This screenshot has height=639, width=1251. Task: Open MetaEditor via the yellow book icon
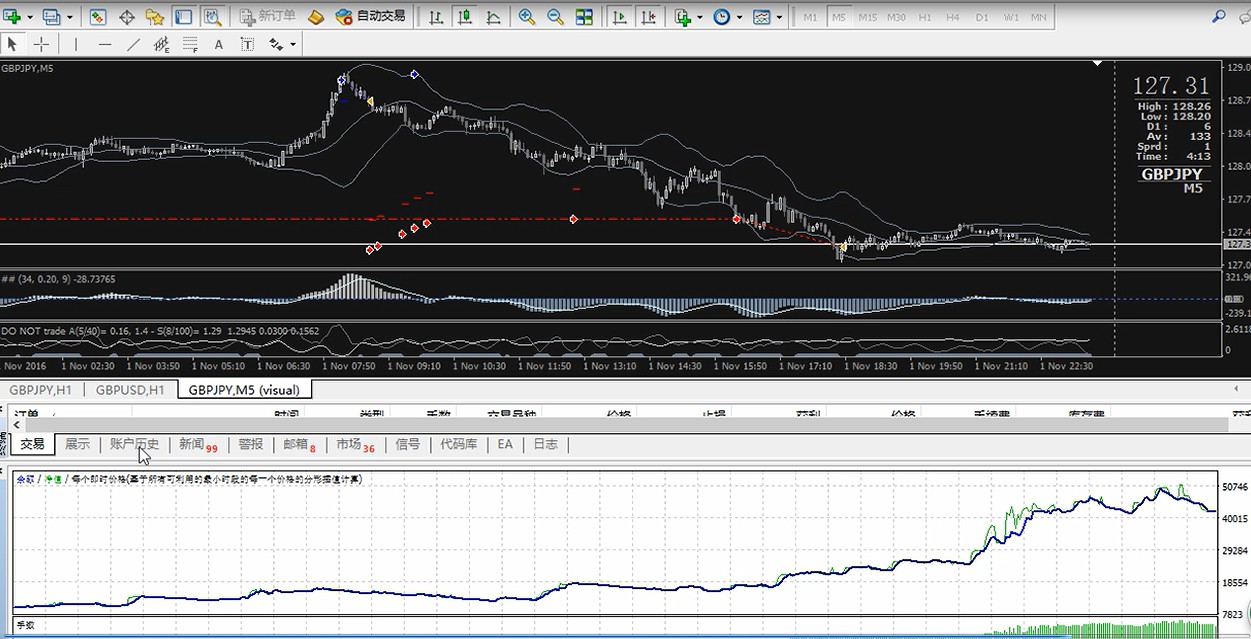pyautogui.click(x=315, y=17)
